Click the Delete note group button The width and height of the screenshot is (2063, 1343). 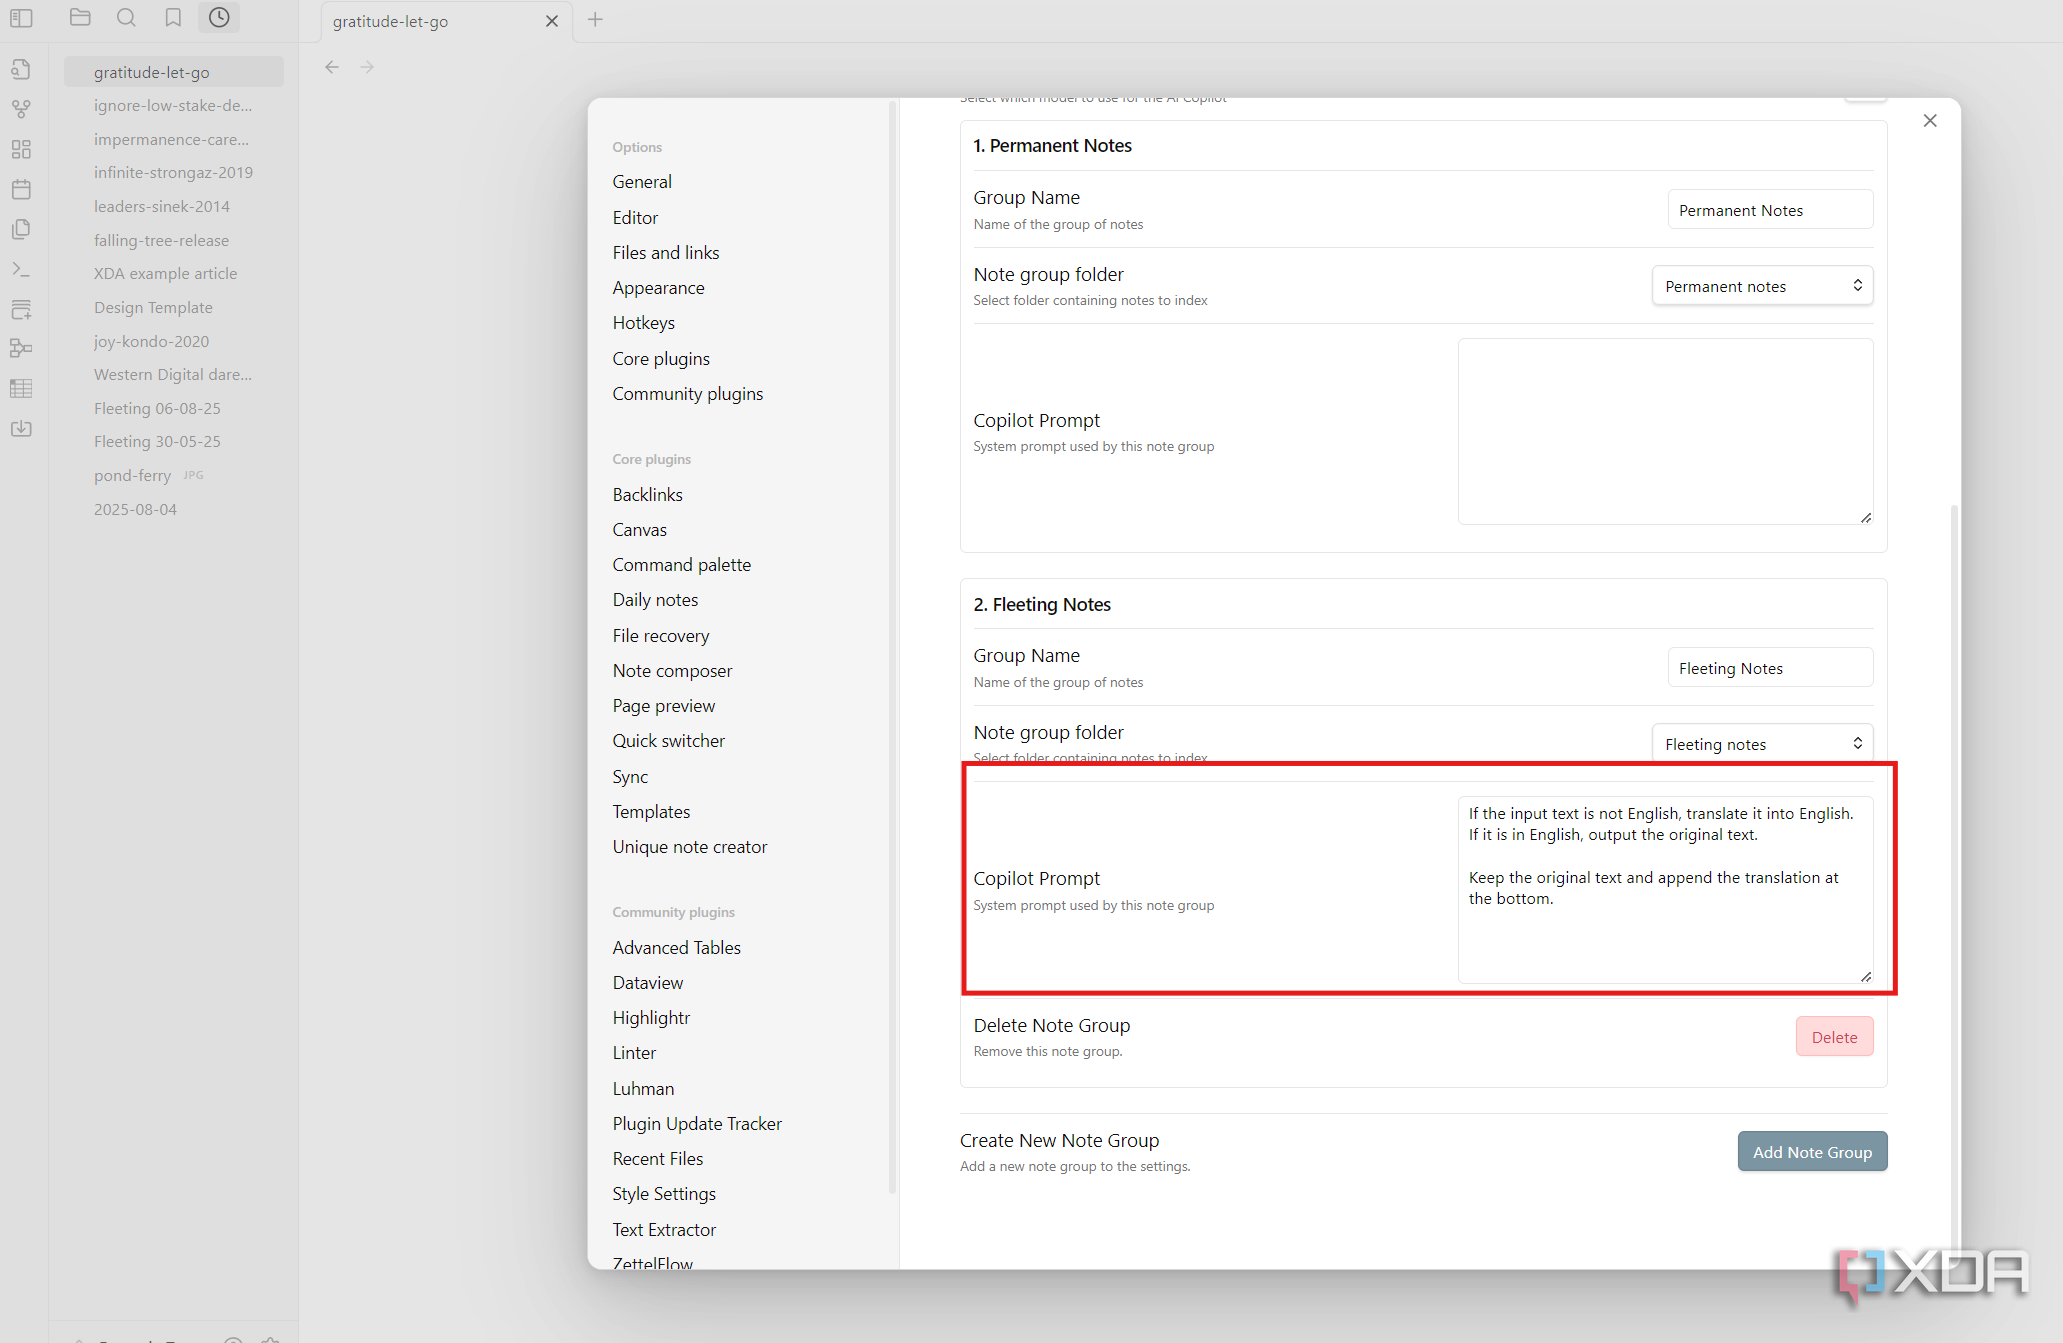click(1834, 1037)
